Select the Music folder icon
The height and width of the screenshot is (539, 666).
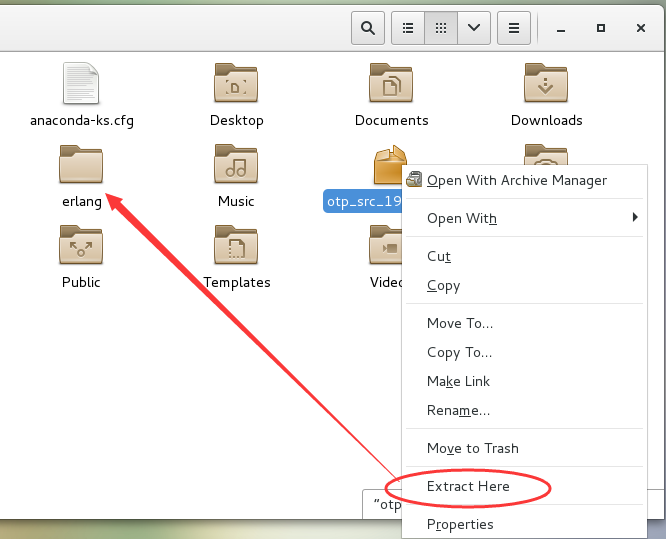[x=236, y=164]
